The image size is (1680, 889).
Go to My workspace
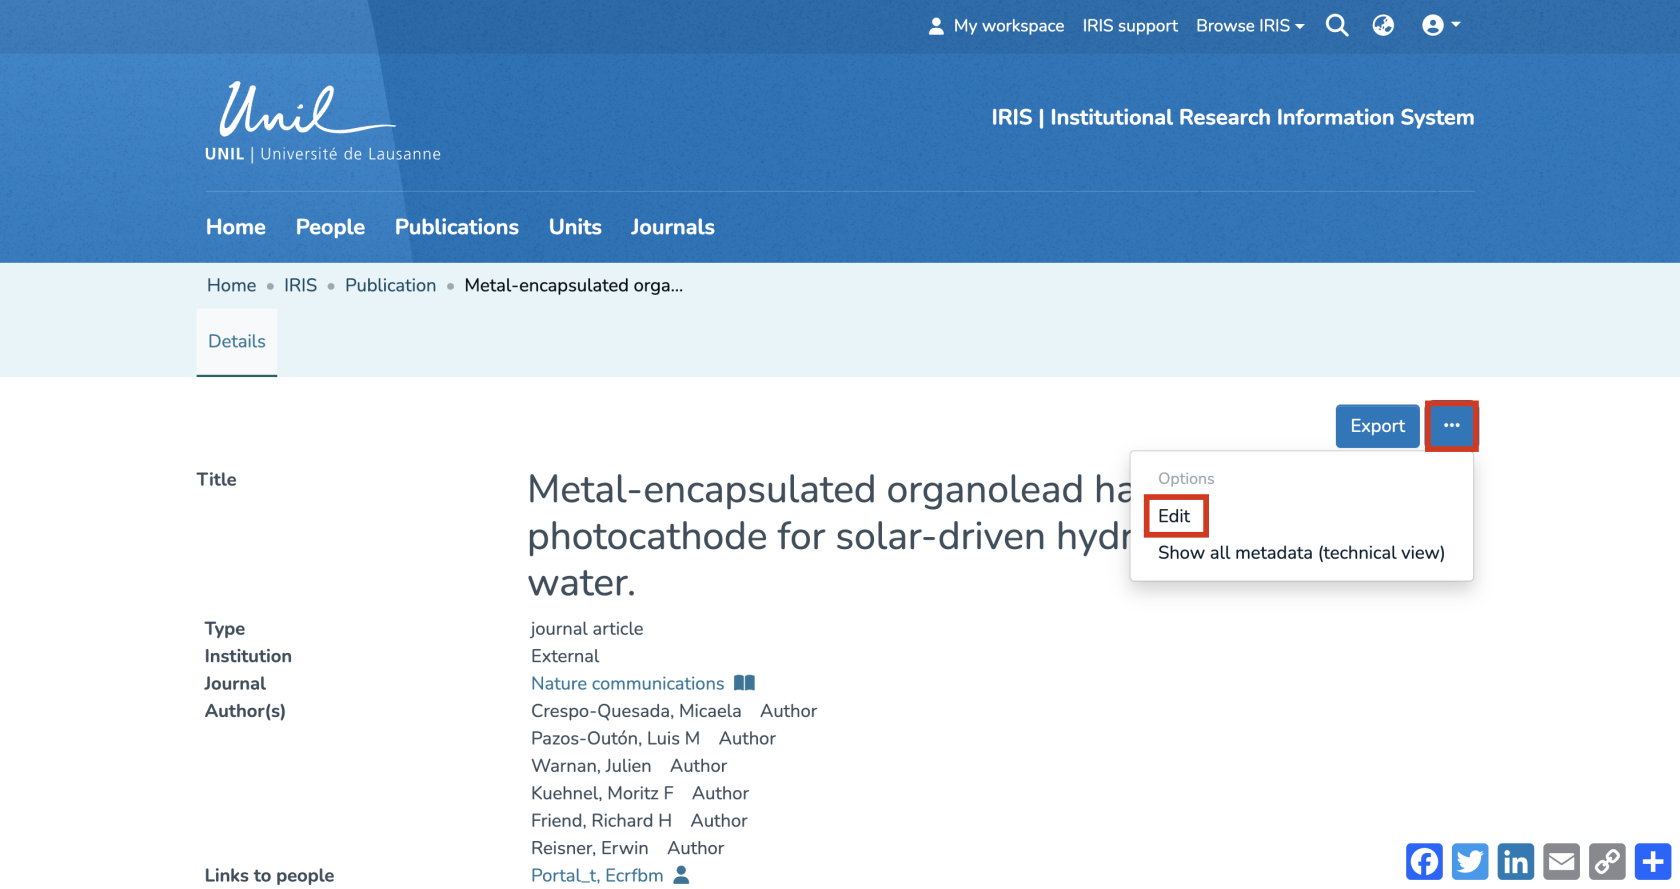coord(997,26)
